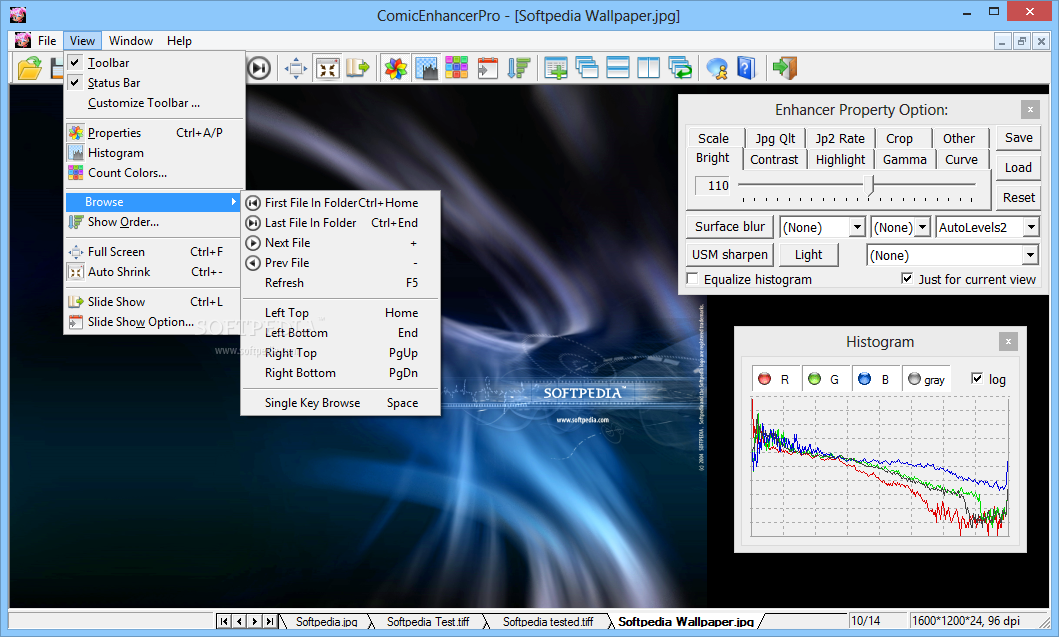Click the Tile Horizontally toolbar icon
The width and height of the screenshot is (1059, 637).
pyautogui.click(x=618, y=68)
